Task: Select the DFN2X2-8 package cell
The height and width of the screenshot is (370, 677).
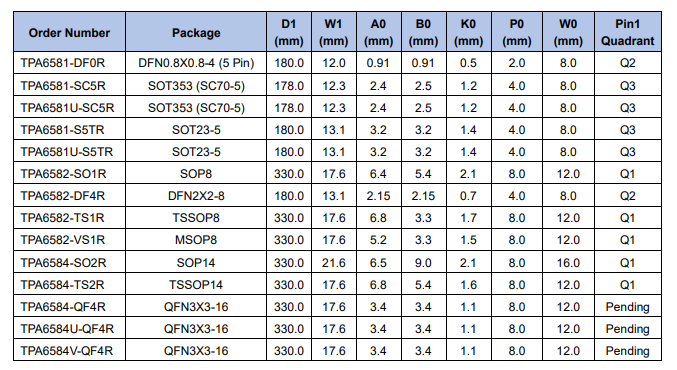Action: pyautogui.click(x=196, y=196)
